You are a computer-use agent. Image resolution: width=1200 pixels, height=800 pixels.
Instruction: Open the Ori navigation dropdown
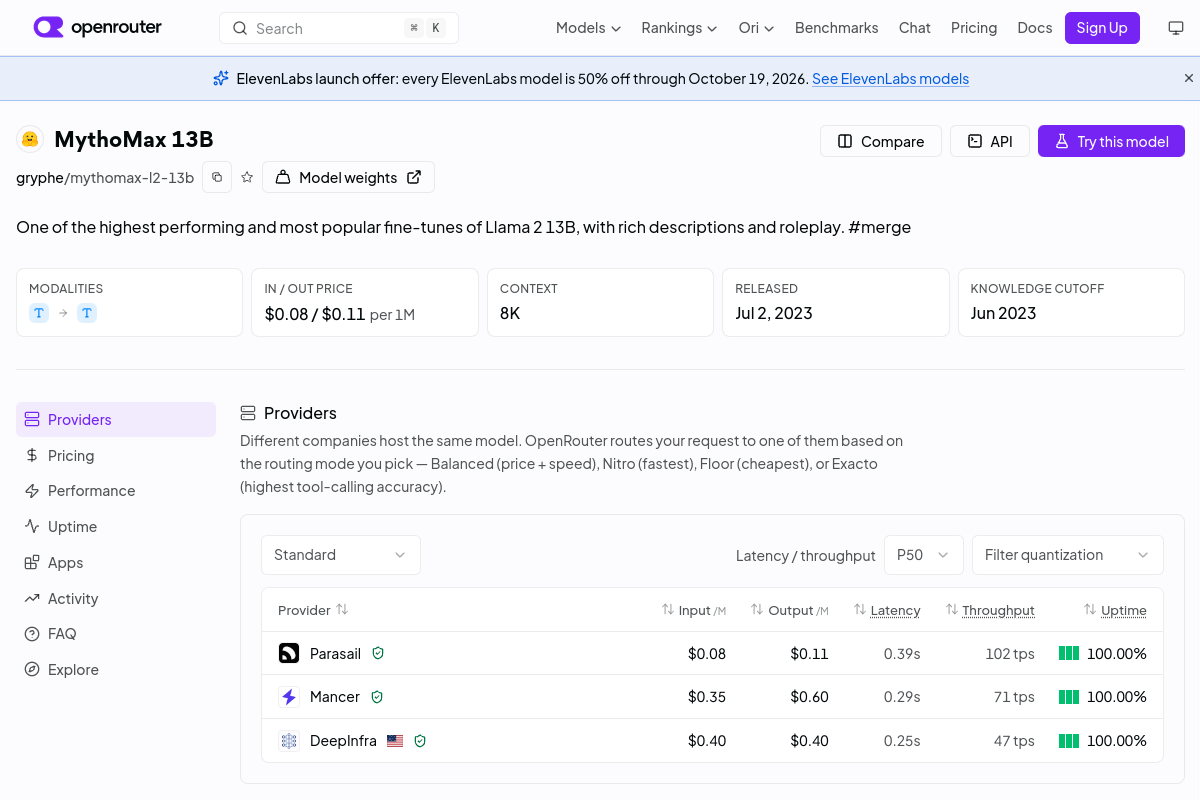756,28
